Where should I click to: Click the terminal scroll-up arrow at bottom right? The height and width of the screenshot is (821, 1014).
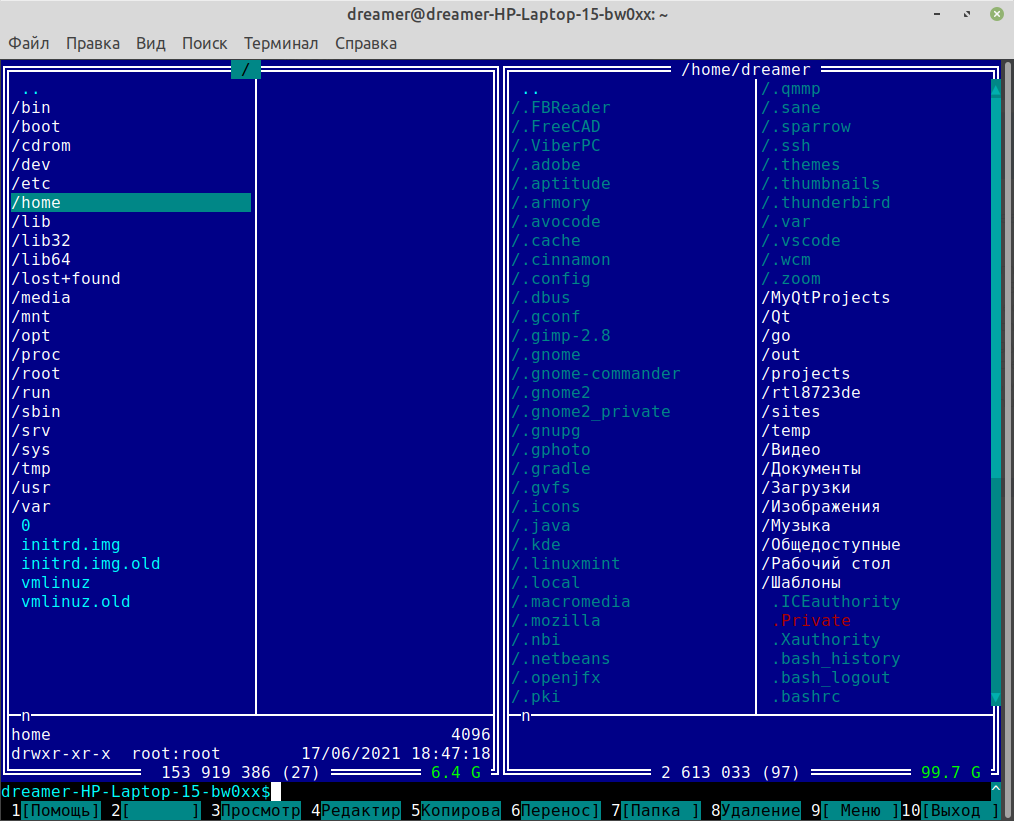[996, 790]
